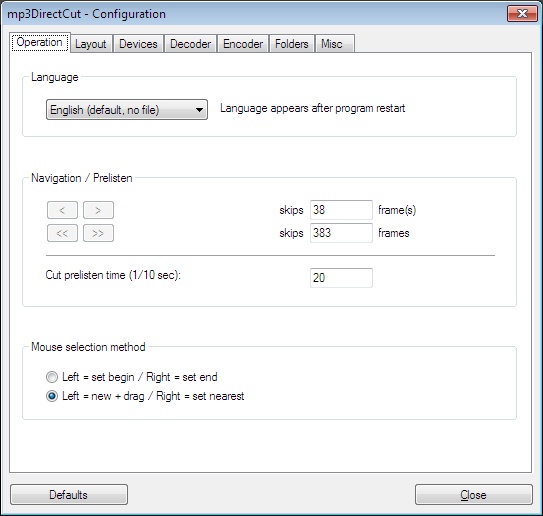This screenshot has width=543, height=516.
Task: Click the 'Mouse selection method' group label
Action: [x=88, y=347]
